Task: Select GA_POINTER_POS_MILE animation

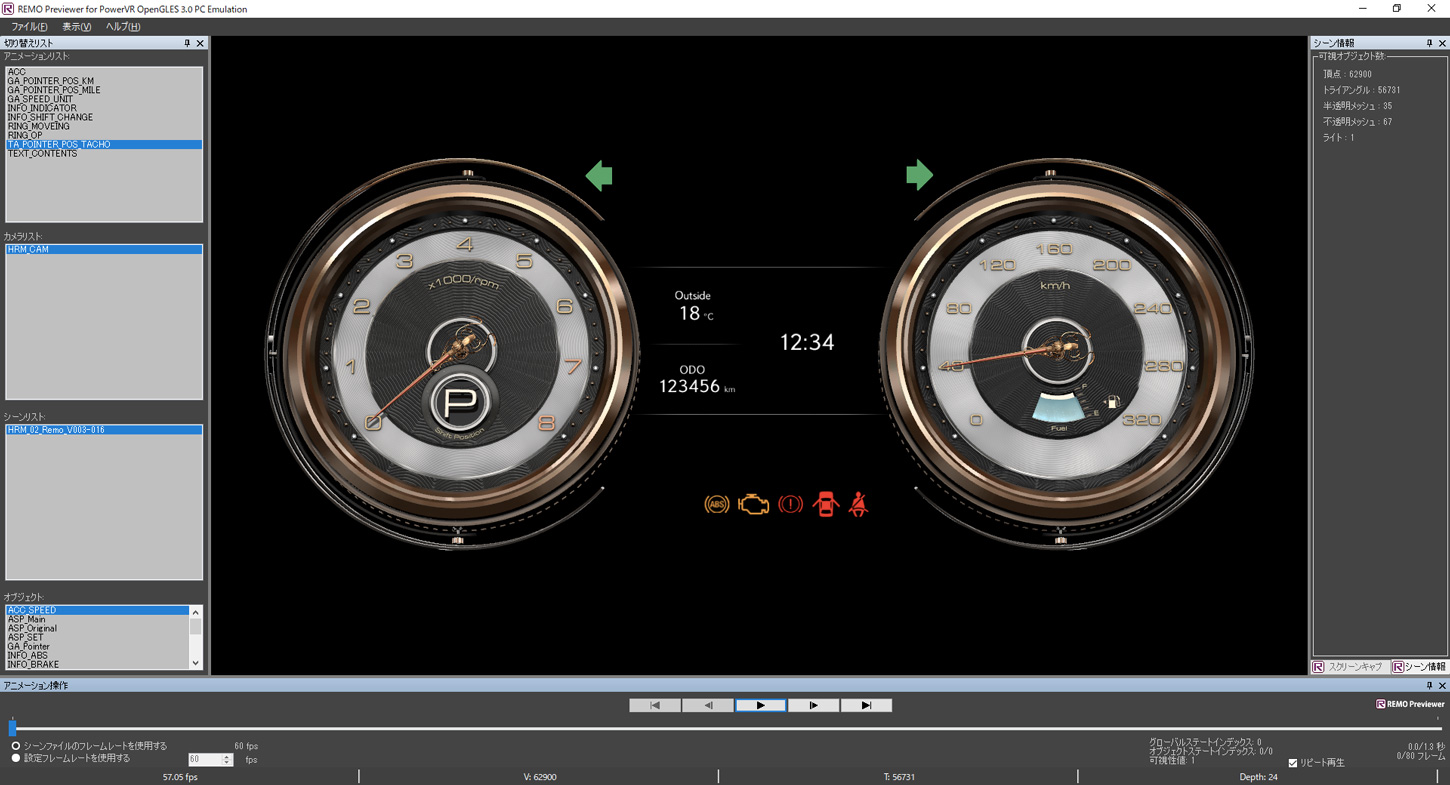Action: pyautogui.click(x=104, y=90)
